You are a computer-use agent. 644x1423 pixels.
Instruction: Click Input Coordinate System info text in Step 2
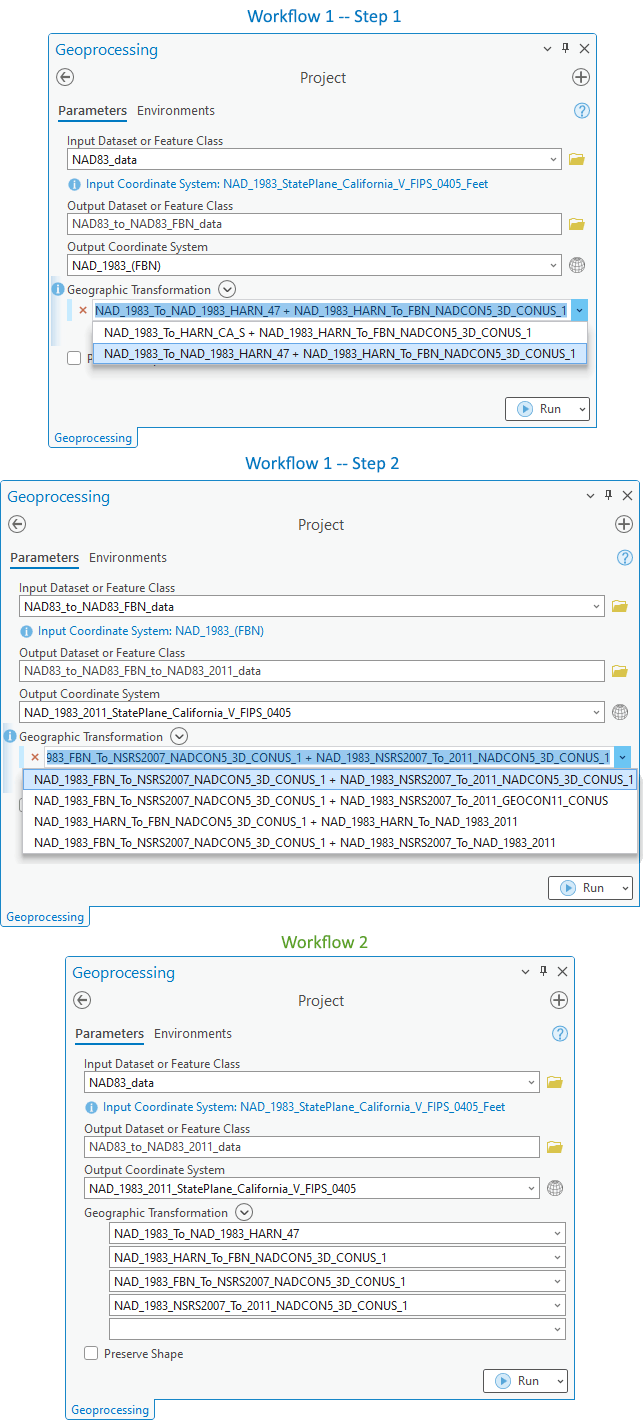coord(151,631)
